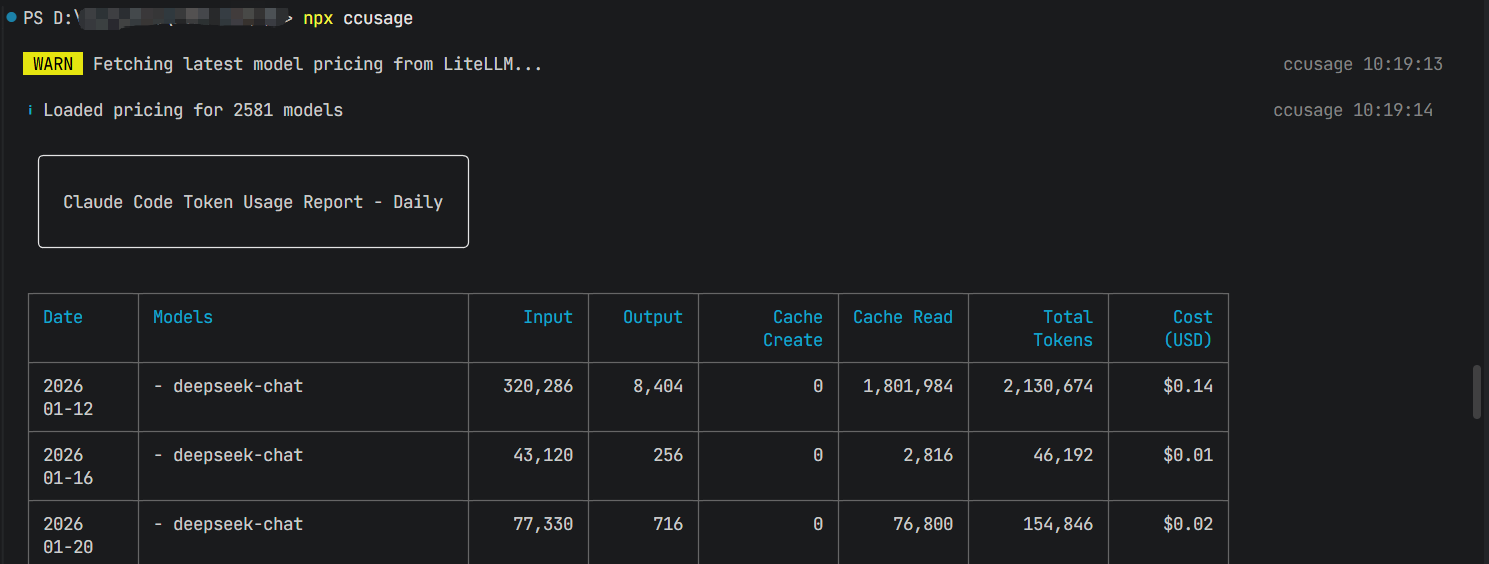Click the 'Cache Create' column header
The height and width of the screenshot is (564, 1489).
click(793, 328)
